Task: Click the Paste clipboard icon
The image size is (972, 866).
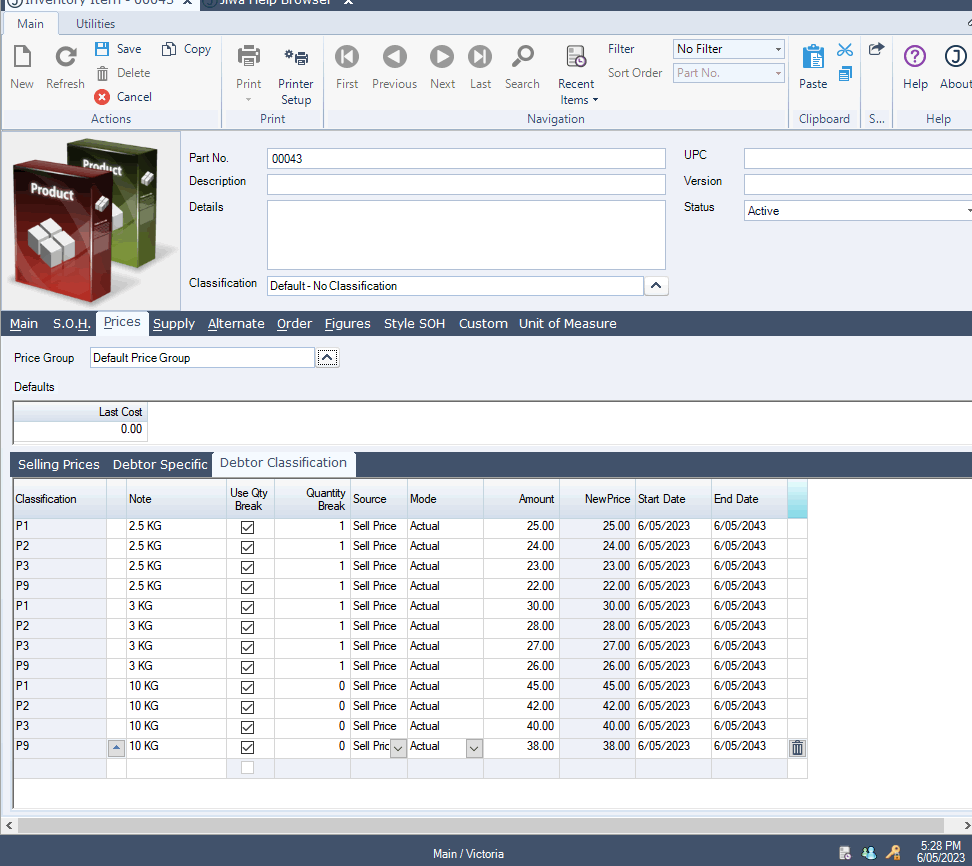Action: [812, 58]
